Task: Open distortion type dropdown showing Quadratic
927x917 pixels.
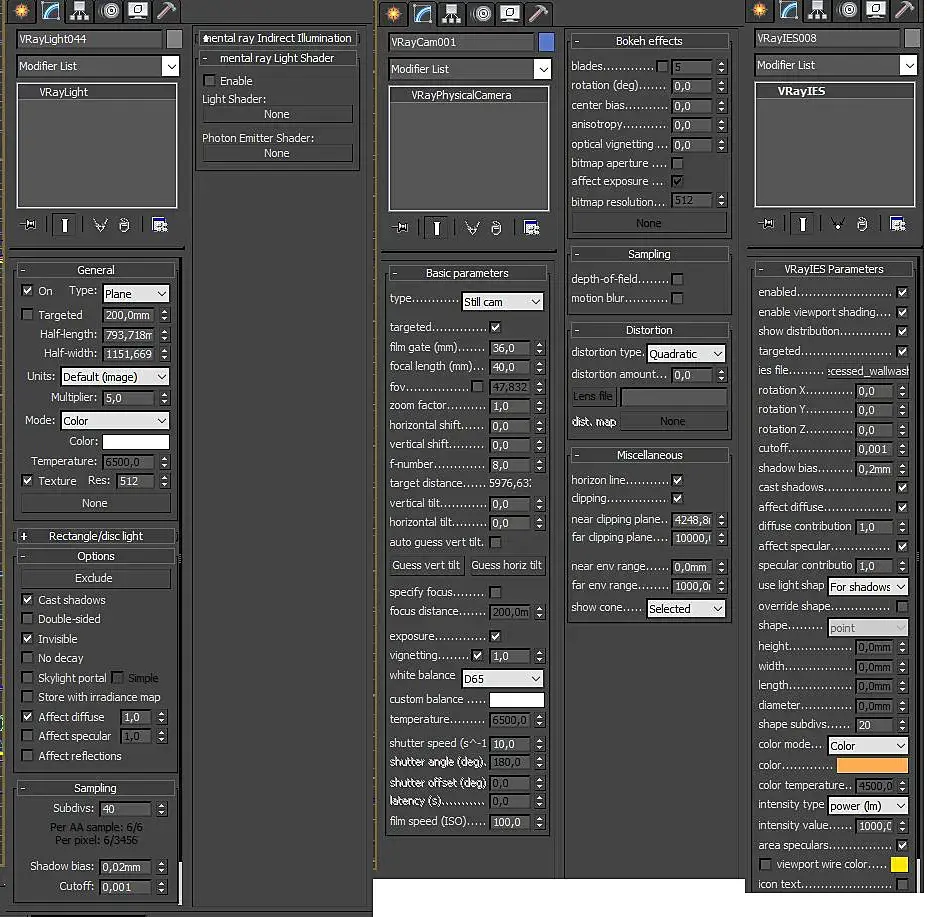Action: 686,354
